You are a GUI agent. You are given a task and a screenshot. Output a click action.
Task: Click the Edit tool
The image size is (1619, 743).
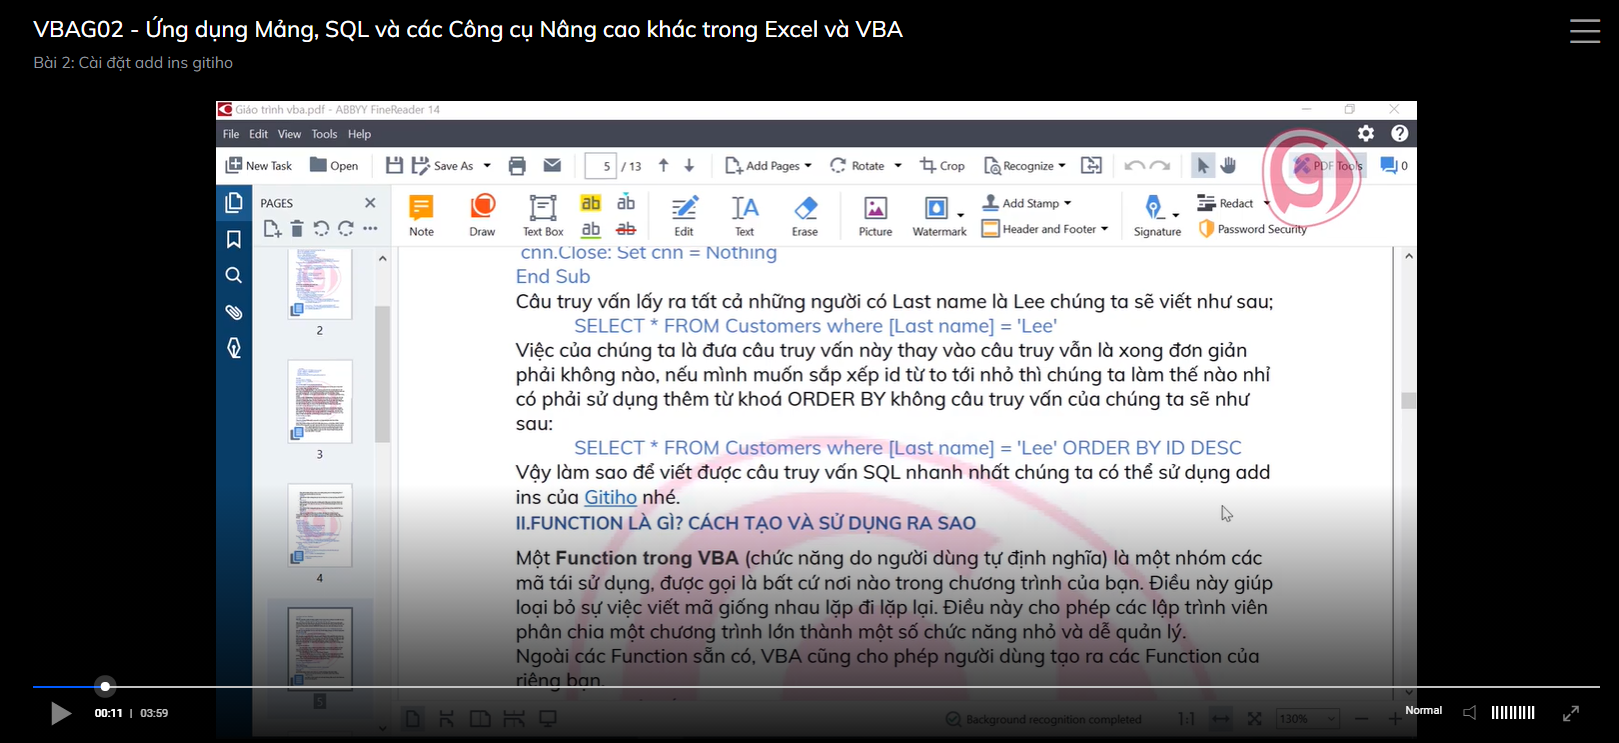tap(684, 216)
